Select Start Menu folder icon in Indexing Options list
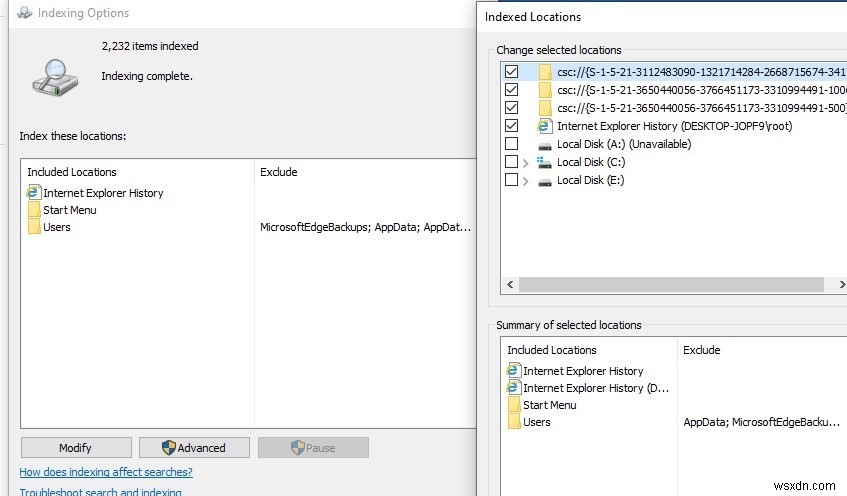Screen dimensions: 847x496 click(34, 210)
